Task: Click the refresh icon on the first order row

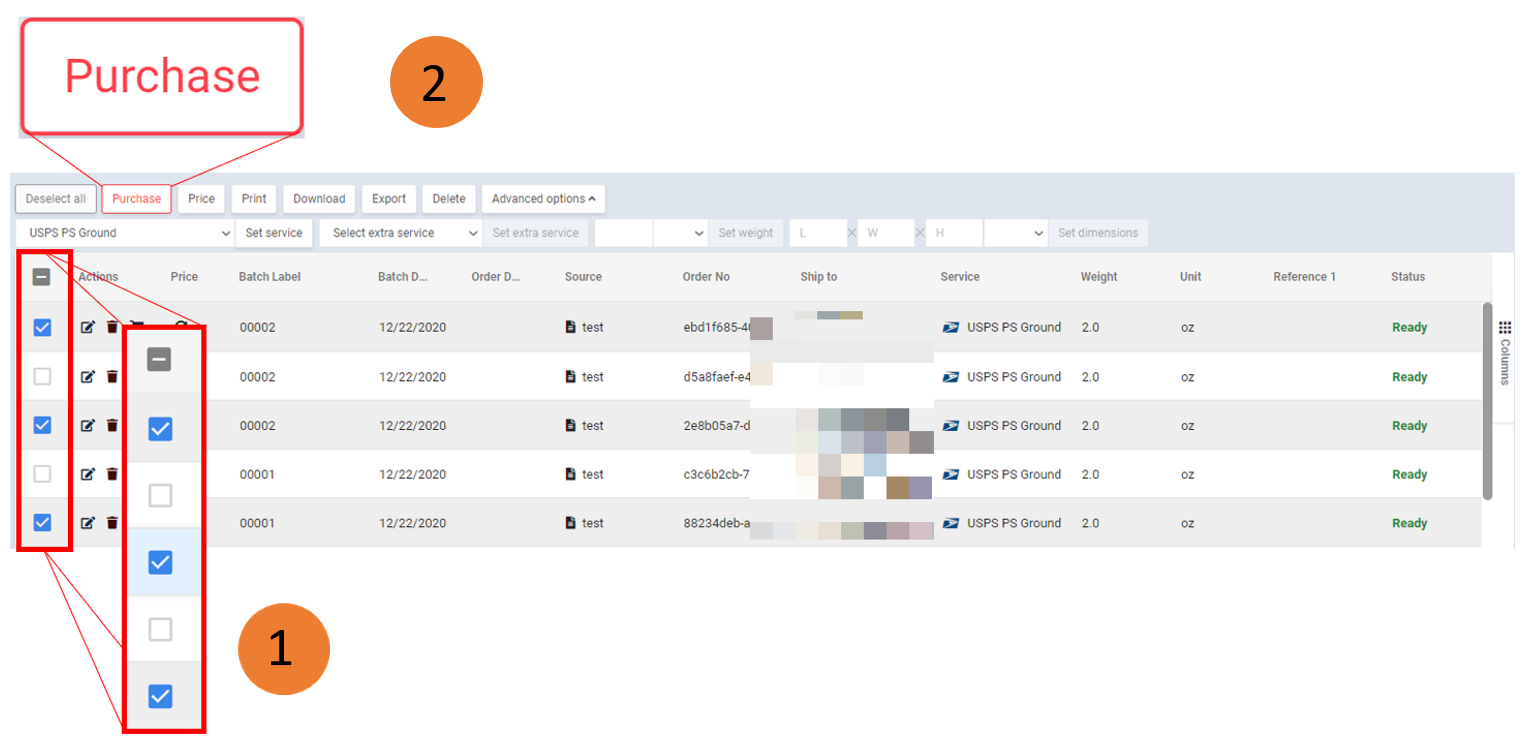Action: coord(180,323)
